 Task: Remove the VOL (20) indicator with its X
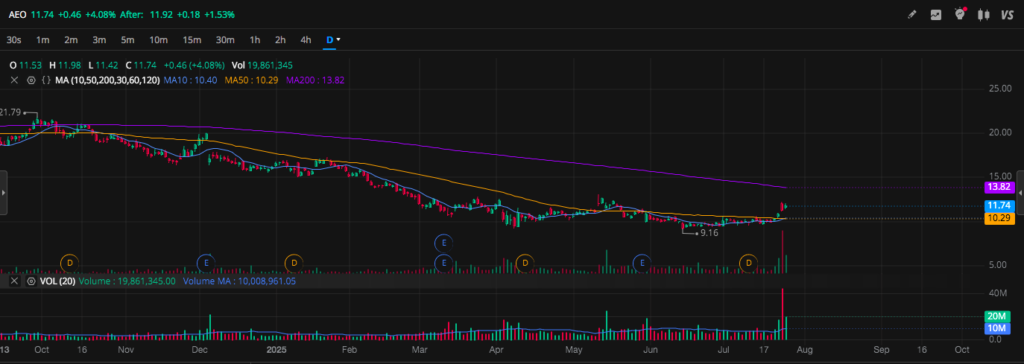(14, 281)
